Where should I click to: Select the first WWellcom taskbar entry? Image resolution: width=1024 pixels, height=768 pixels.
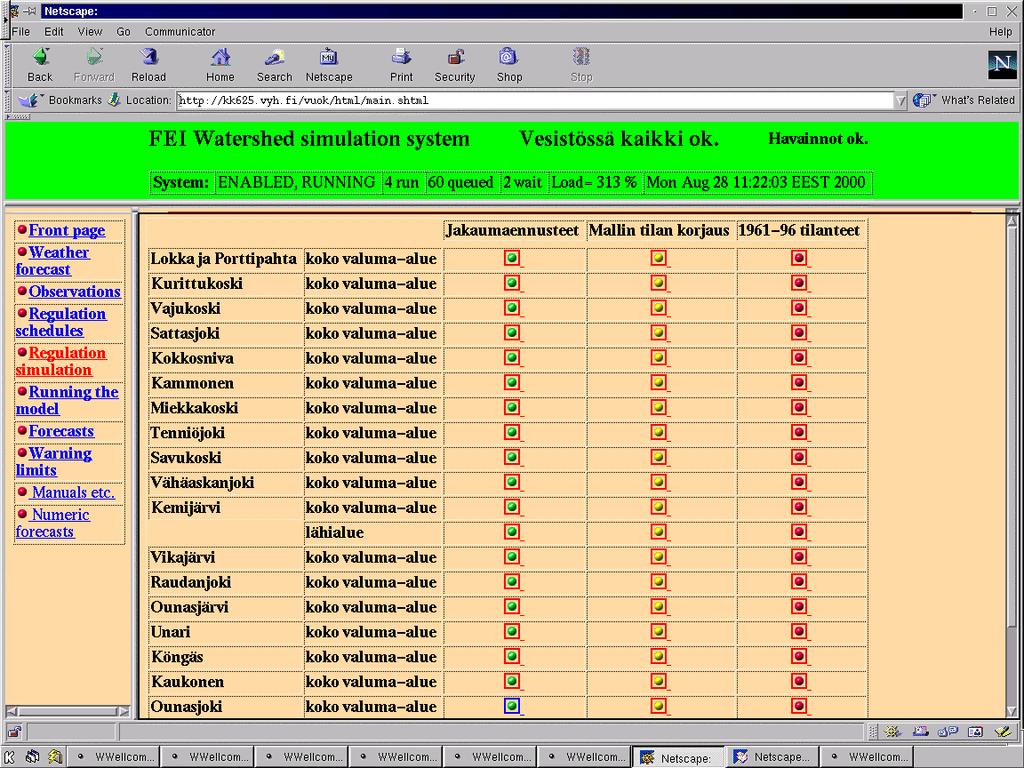click(x=114, y=757)
